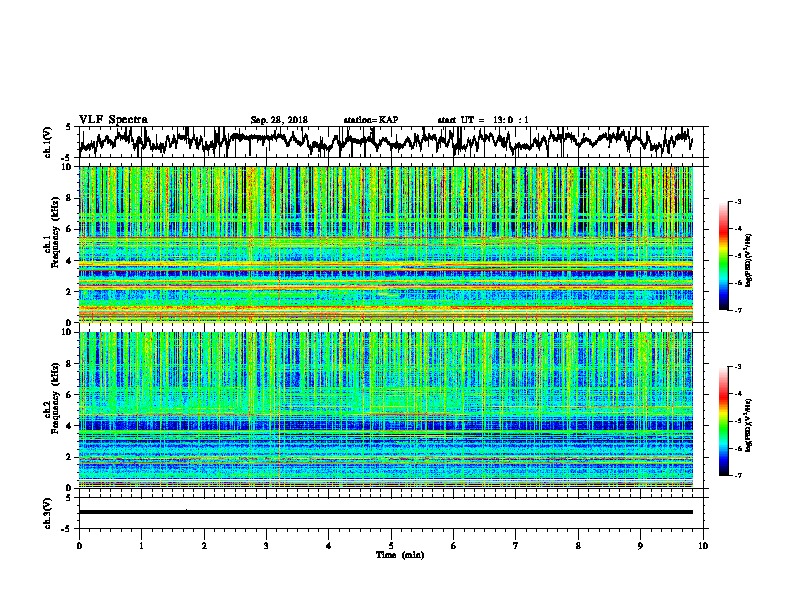Click time-axis tick label "7"
Image resolution: width=792 pixels, height=612 pixels.
pyautogui.click(x=516, y=545)
